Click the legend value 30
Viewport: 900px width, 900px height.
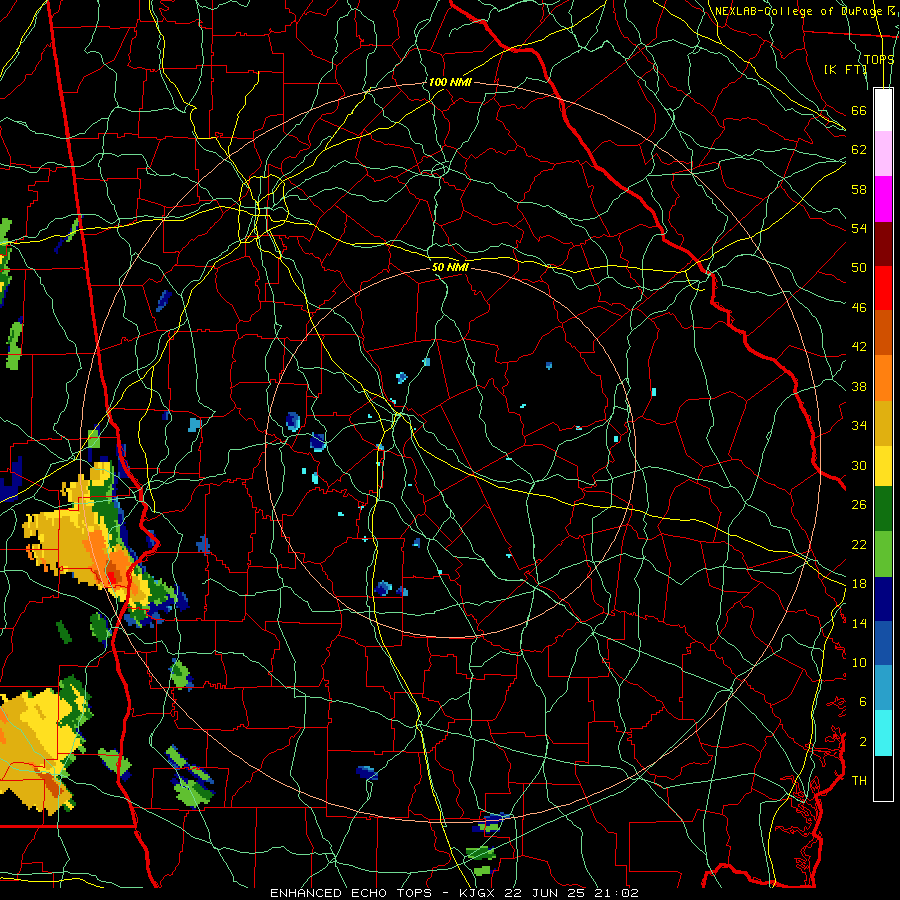pos(859,465)
